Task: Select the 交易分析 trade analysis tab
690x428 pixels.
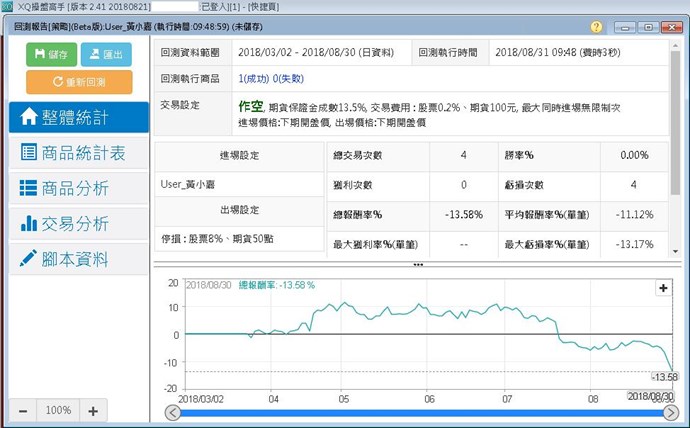Action: click(76, 223)
